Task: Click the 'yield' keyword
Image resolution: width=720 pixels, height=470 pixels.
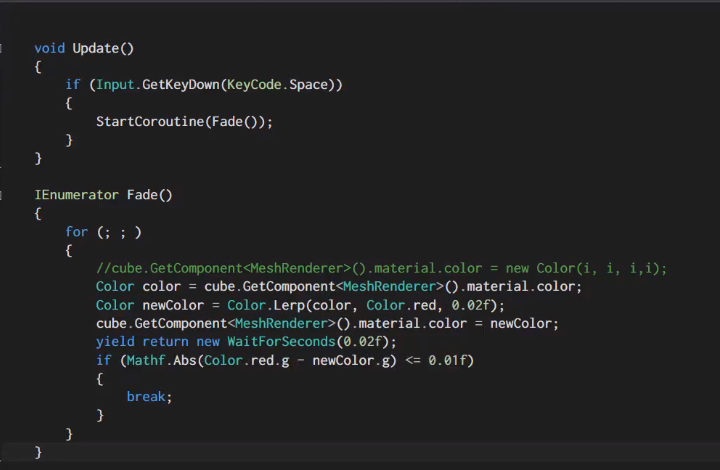Action: [115, 342]
